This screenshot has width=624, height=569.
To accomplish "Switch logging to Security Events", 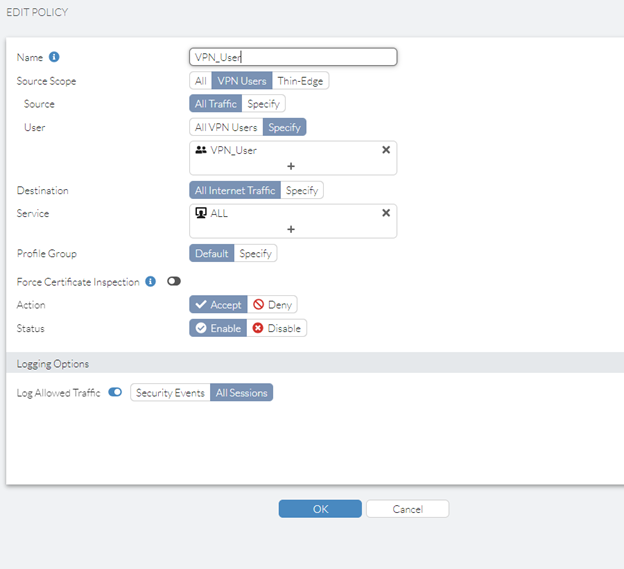I will (170, 393).
